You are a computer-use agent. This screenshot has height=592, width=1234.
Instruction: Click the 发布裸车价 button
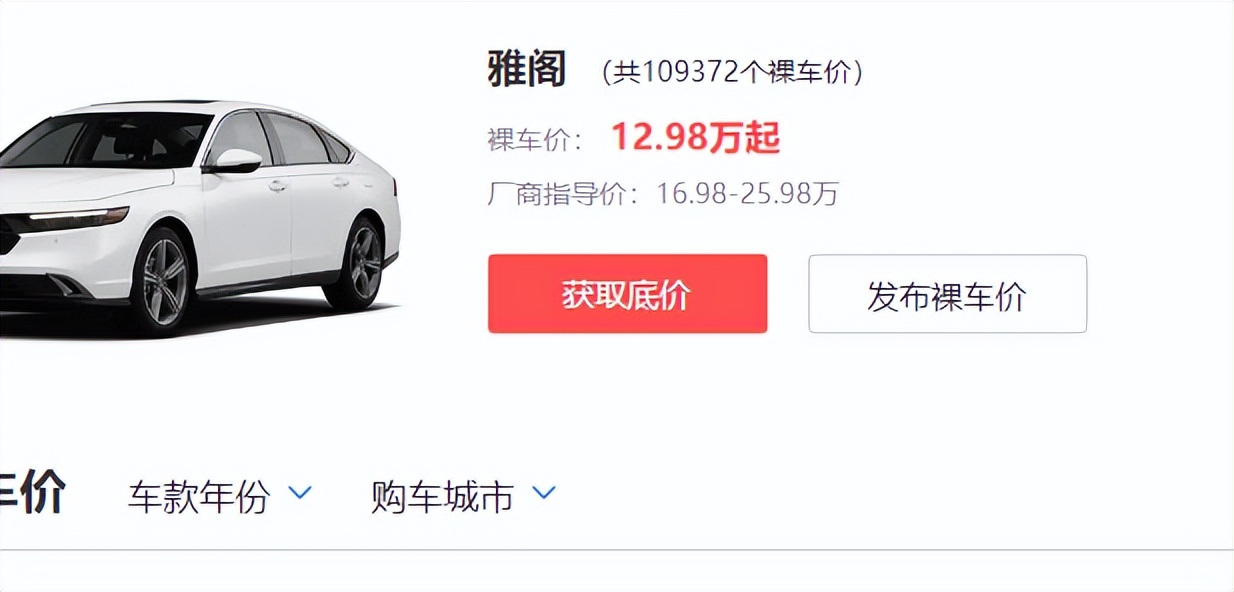(x=947, y=294)
